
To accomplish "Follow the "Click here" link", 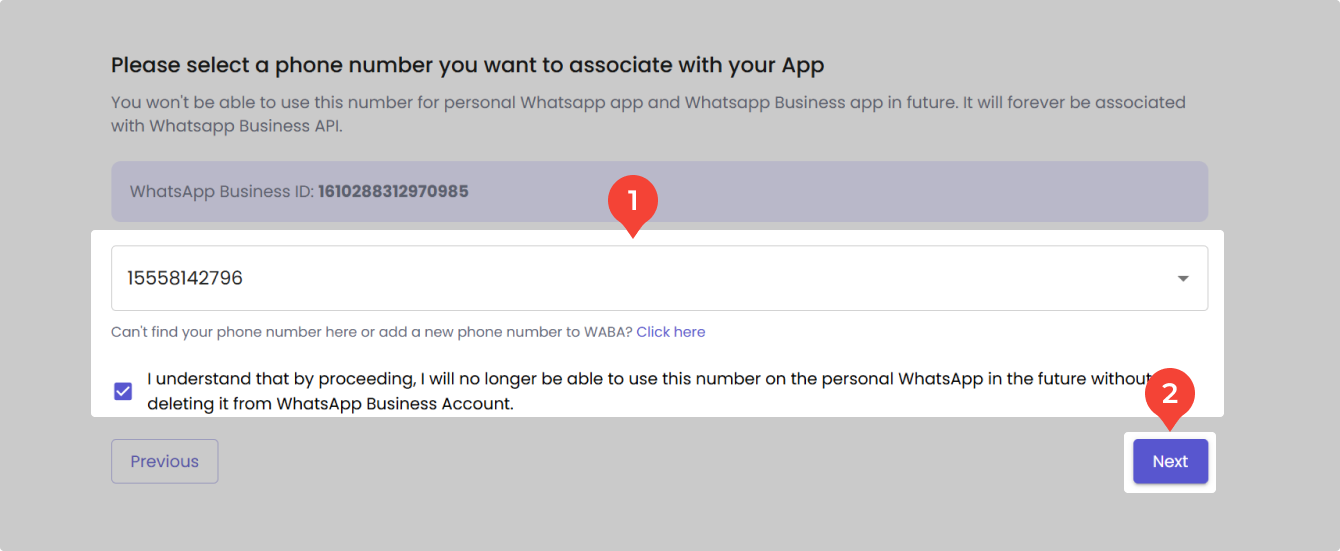I will tap(670, 332).
